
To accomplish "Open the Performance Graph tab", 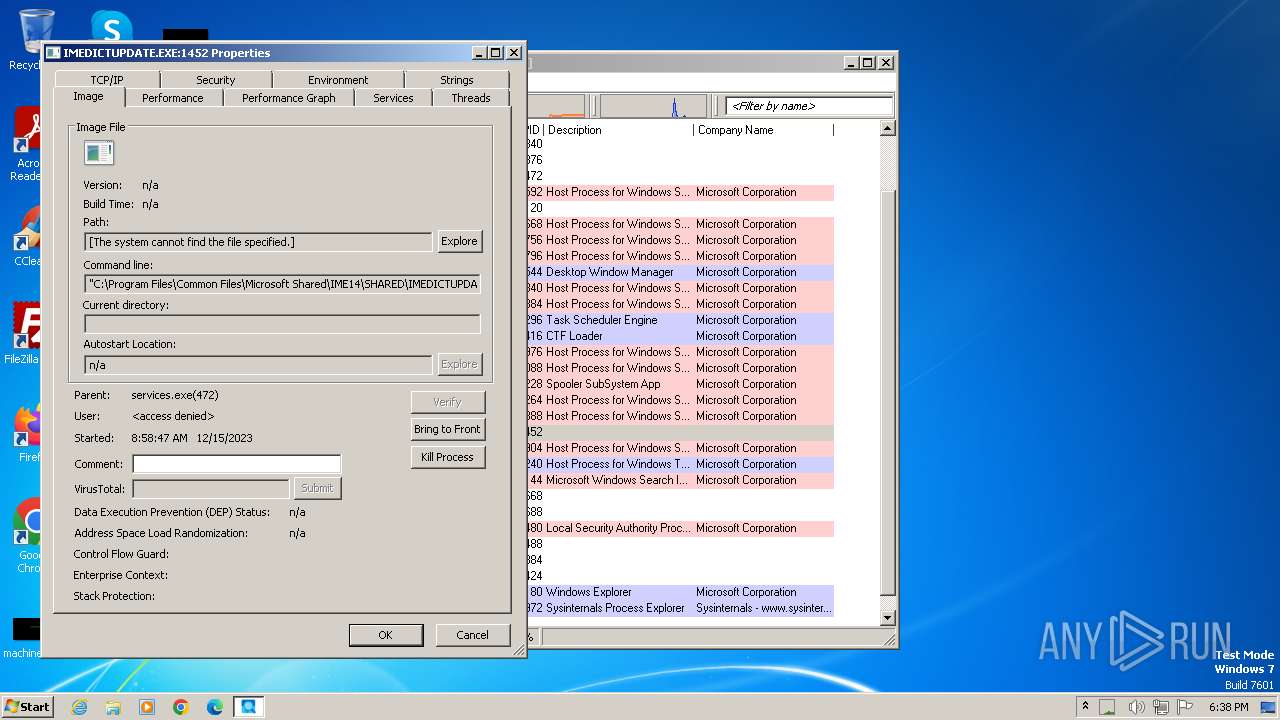I will click(288, 98).
